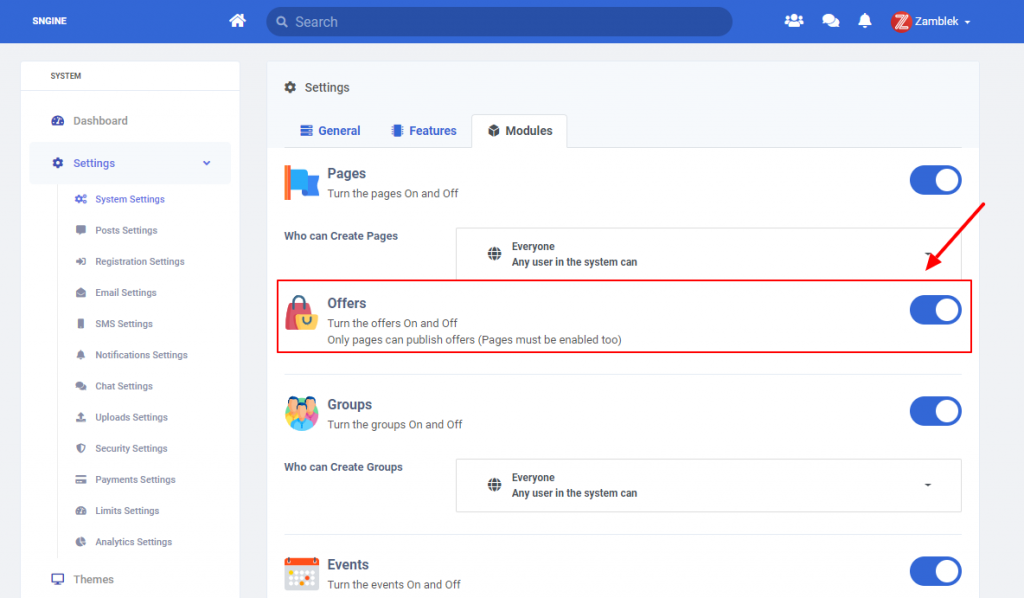Open the Who can Create Groups dropdown
The height and width of the screenshot is (598, 1024).
point(709,485)
